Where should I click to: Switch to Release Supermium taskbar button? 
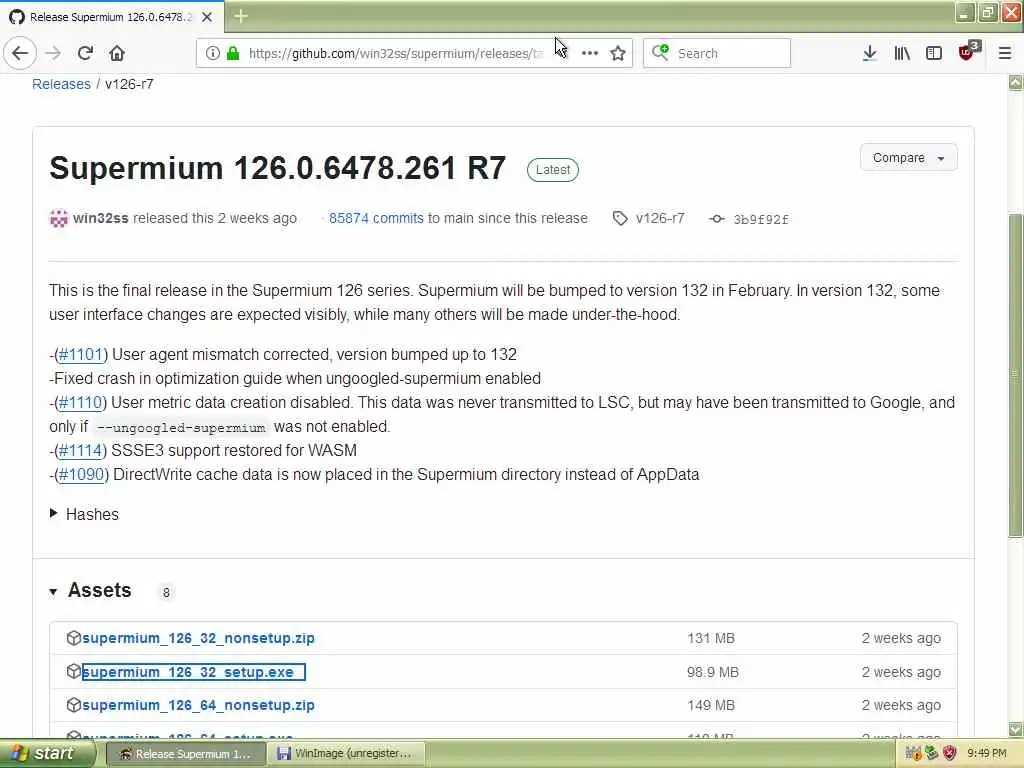[x=185, y=754]
